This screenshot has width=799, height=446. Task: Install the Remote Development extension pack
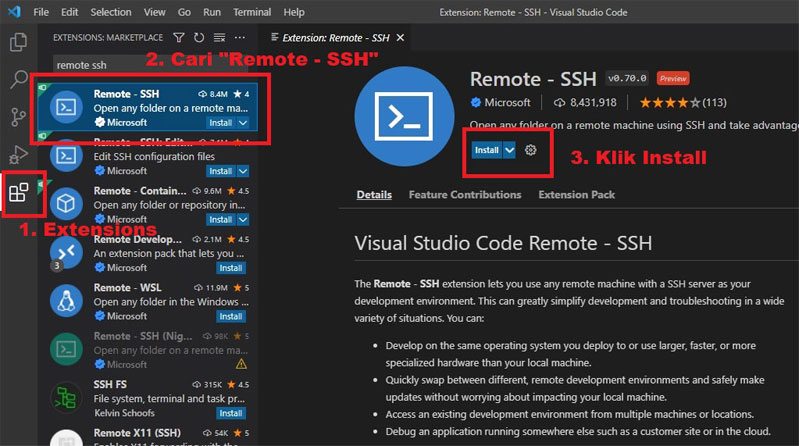pos(231,268)
